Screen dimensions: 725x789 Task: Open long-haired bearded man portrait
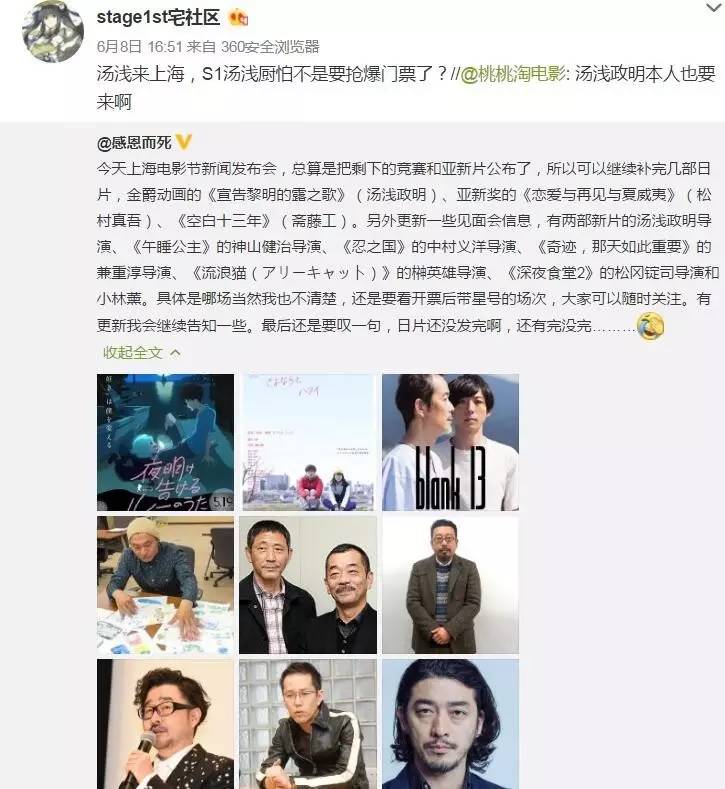(x=450, y=724)
